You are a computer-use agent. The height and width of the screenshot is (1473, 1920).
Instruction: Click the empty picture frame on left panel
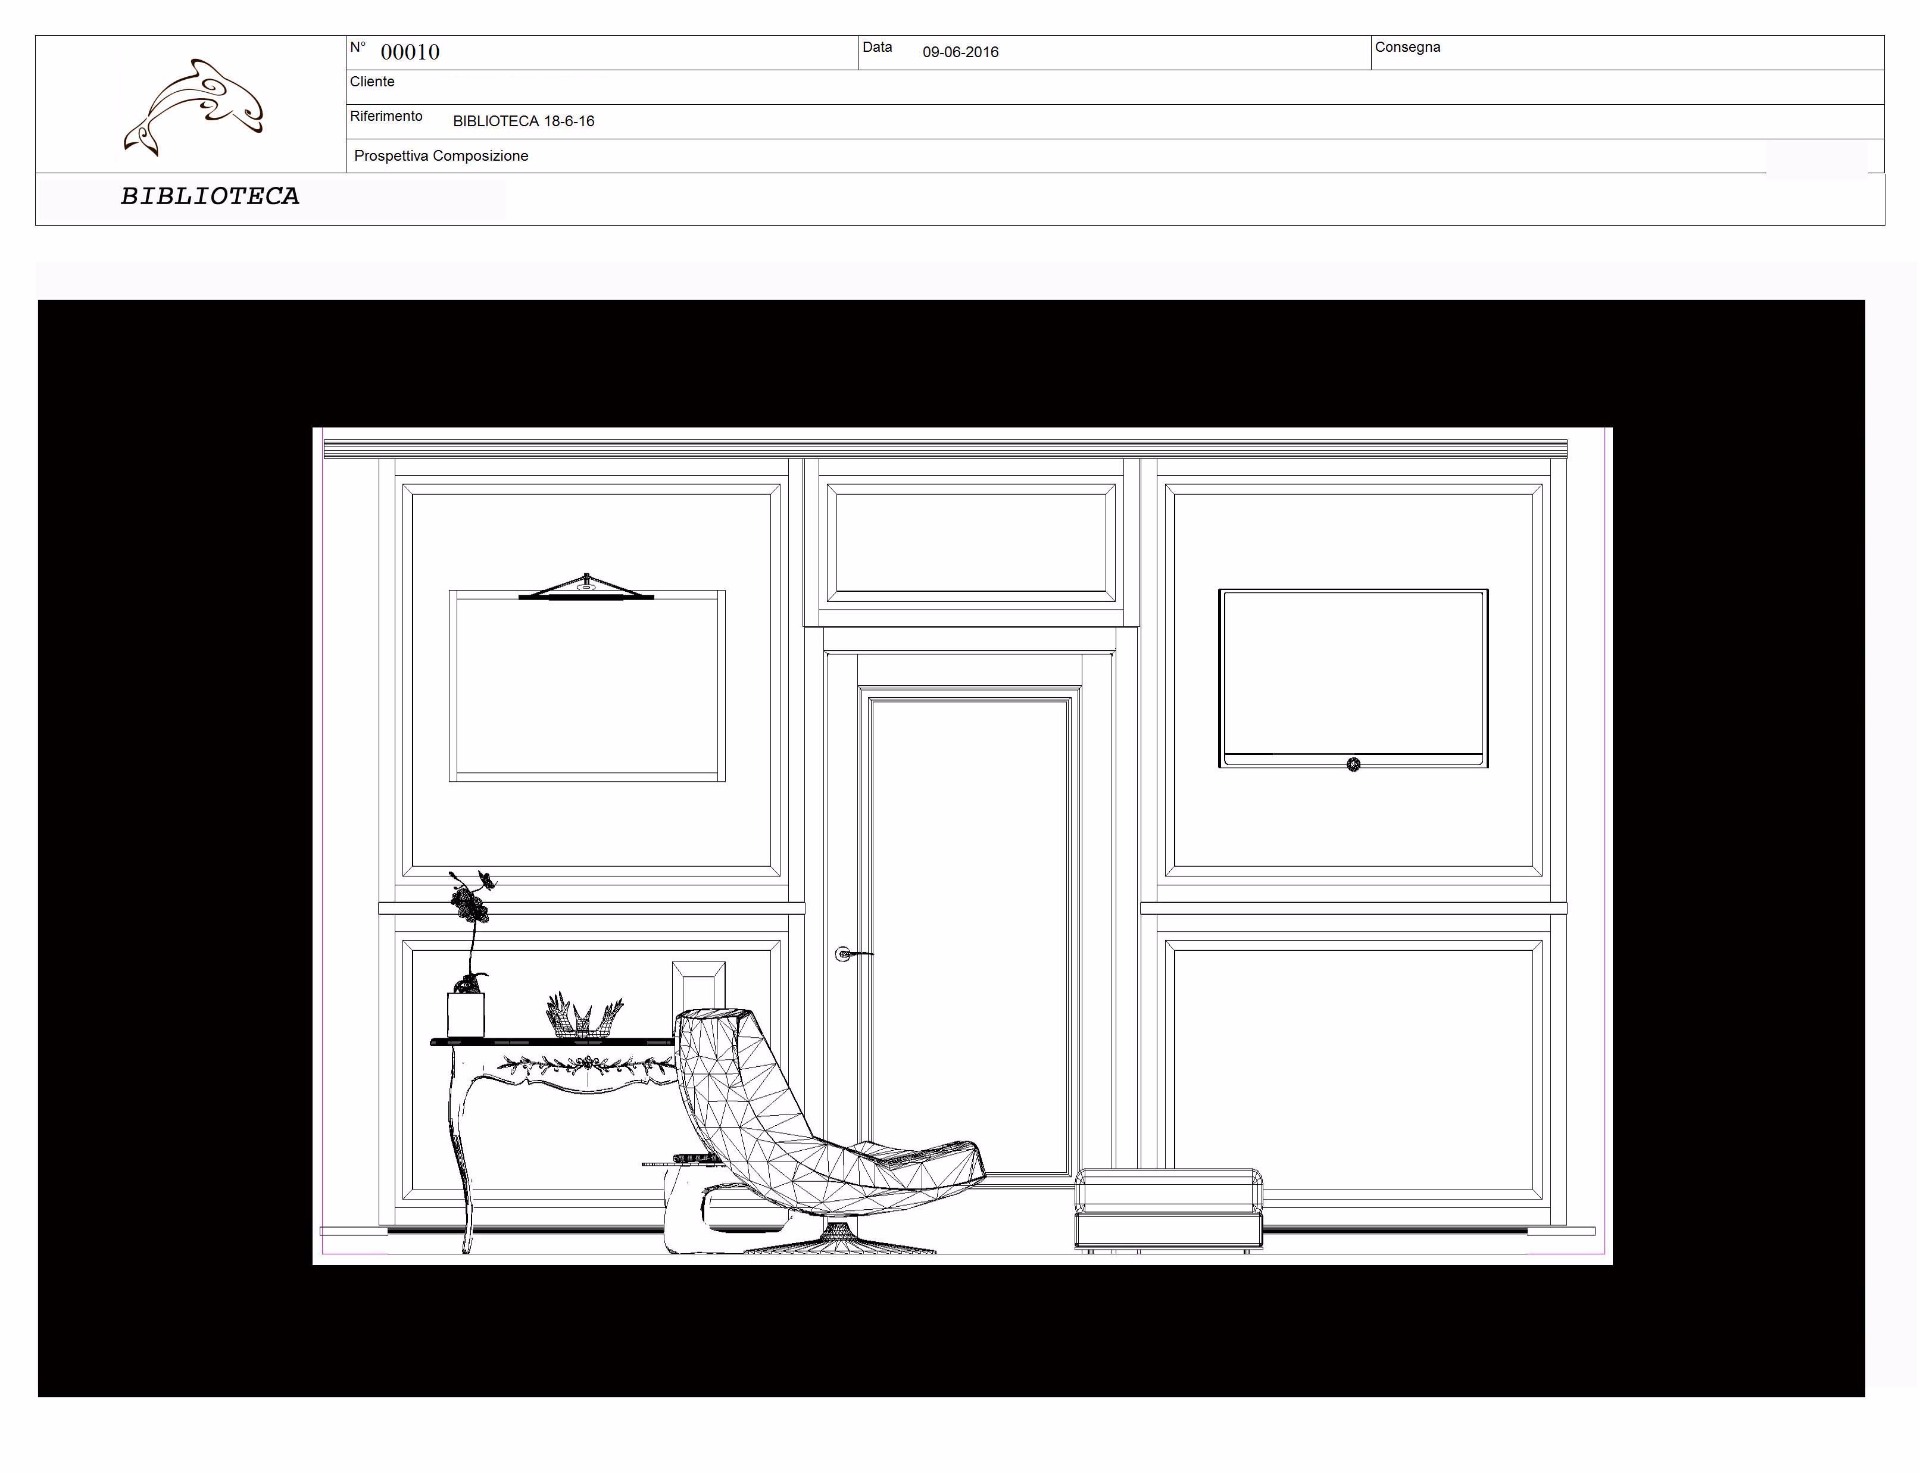(587, 686)
